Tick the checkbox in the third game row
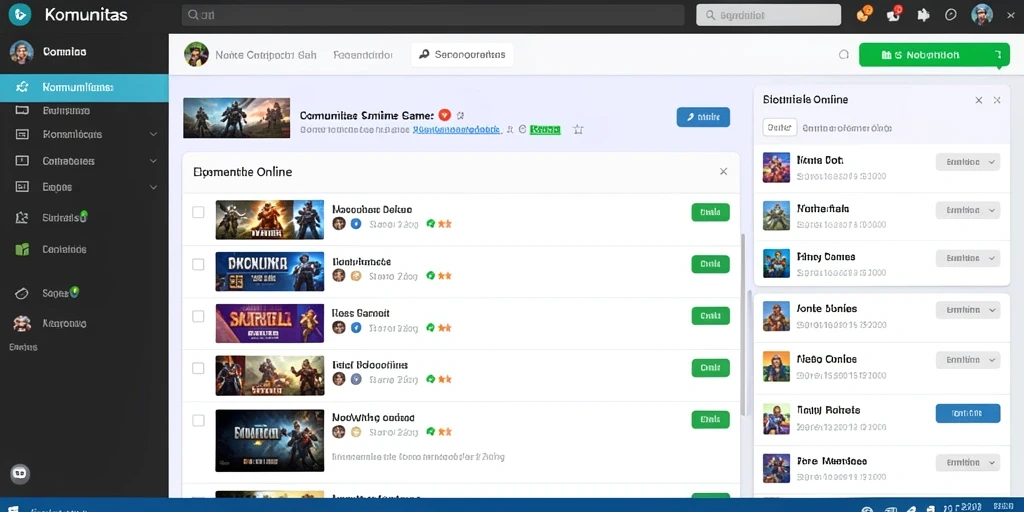This screenshot has width=1024, height=512. point(198,316)
